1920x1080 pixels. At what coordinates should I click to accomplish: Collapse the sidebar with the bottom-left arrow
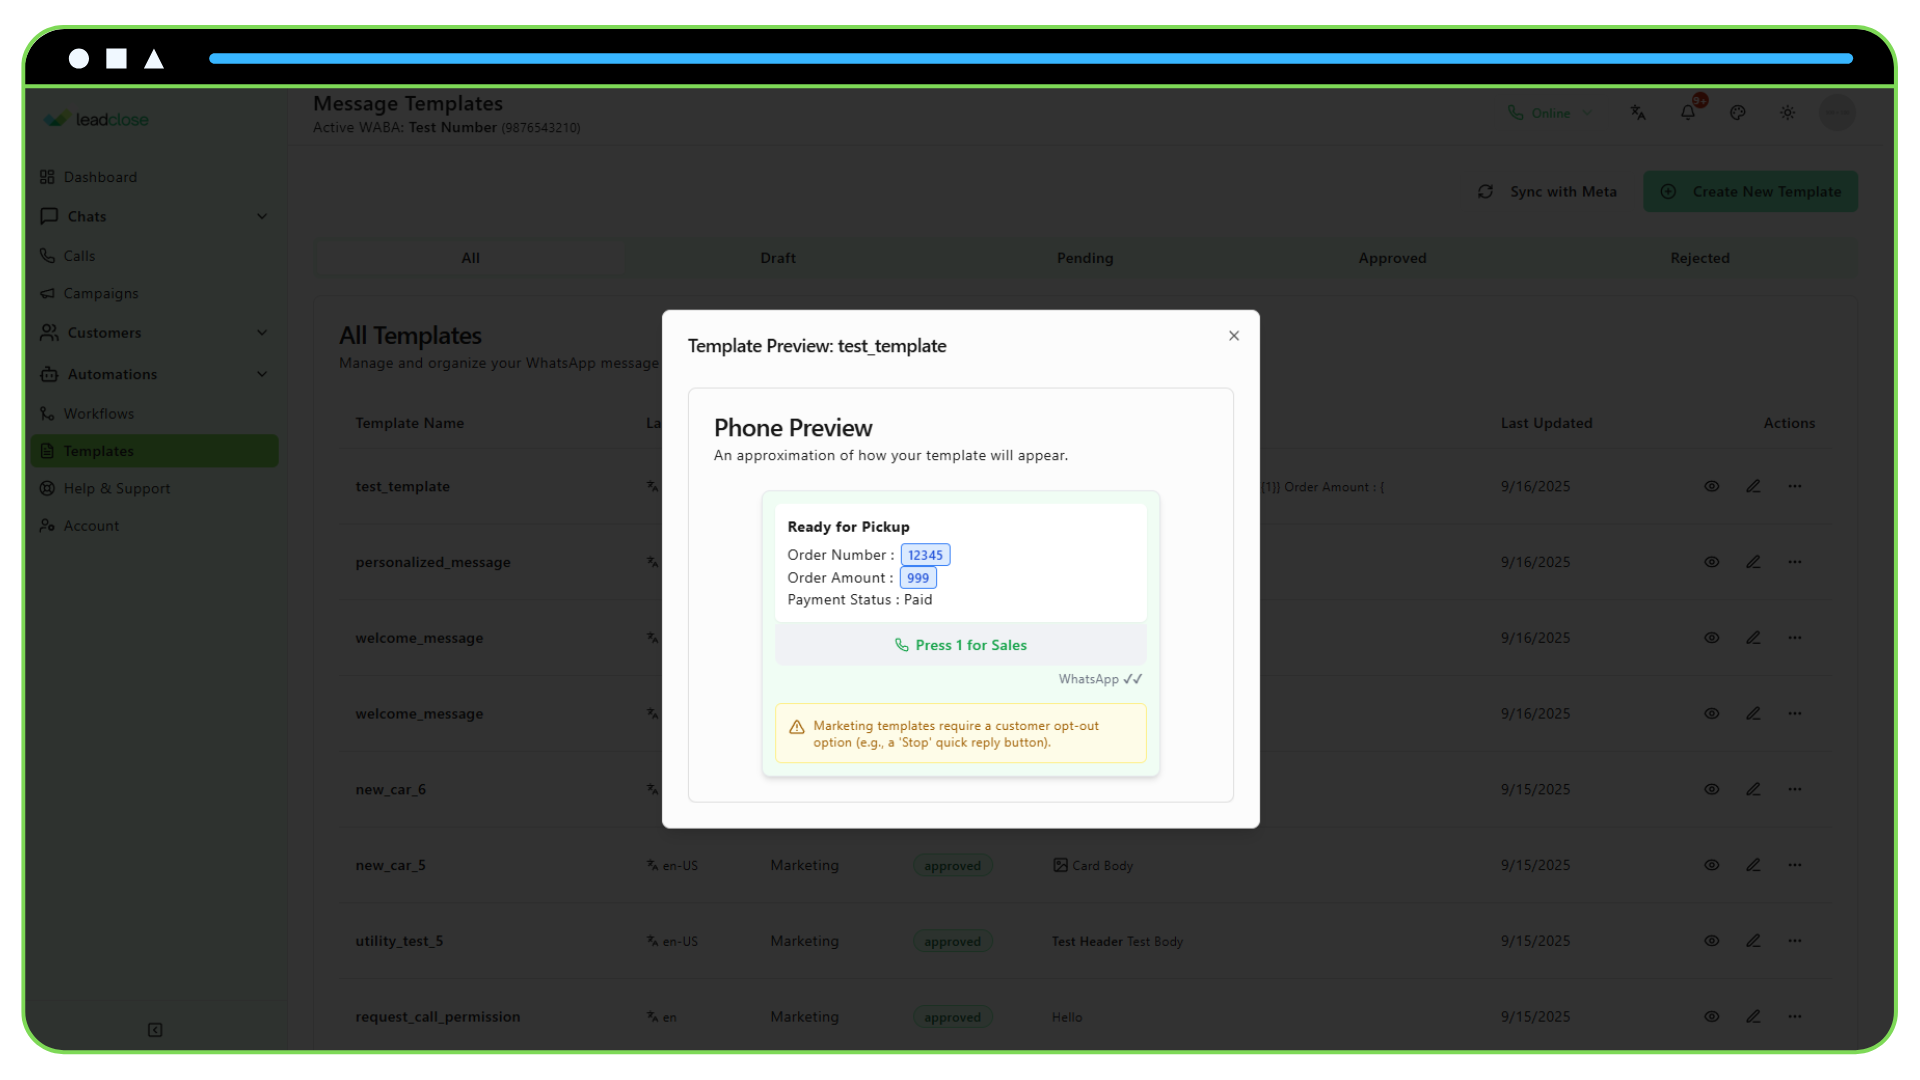[155, 1029]
